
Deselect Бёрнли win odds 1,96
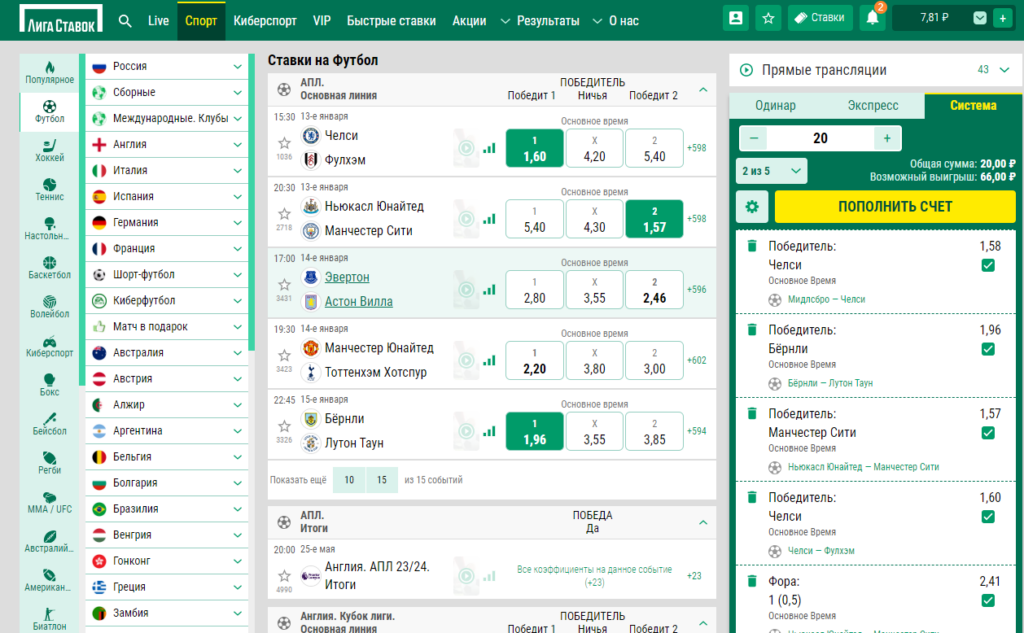tap(534, 431)
